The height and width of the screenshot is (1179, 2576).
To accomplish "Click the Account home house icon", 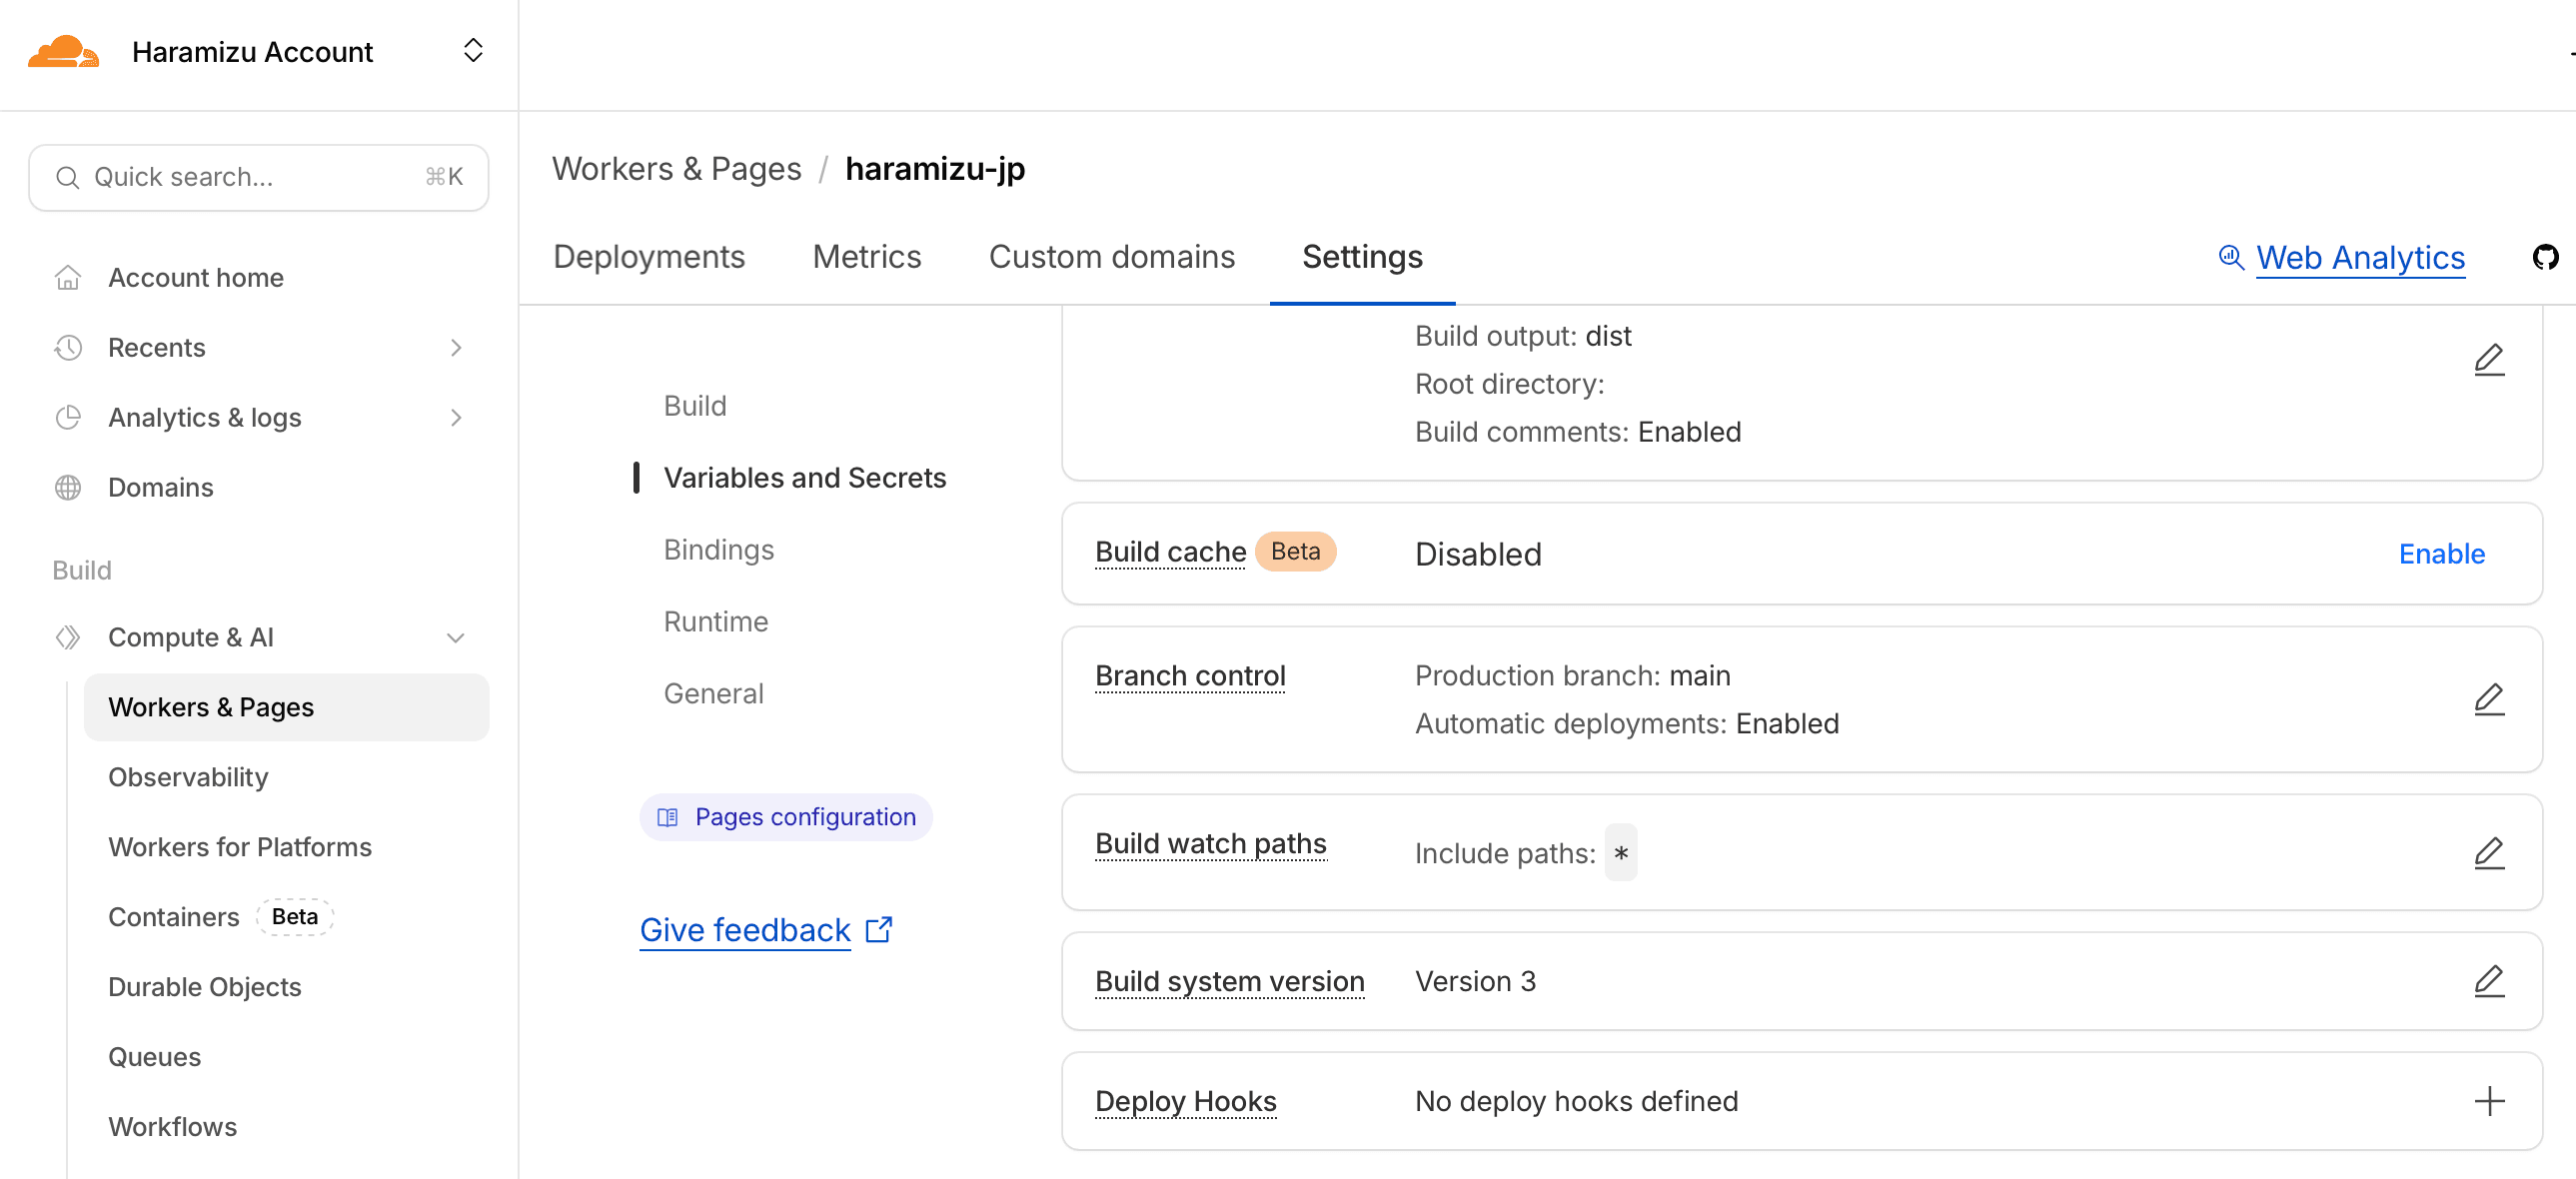I will point(68,277).
